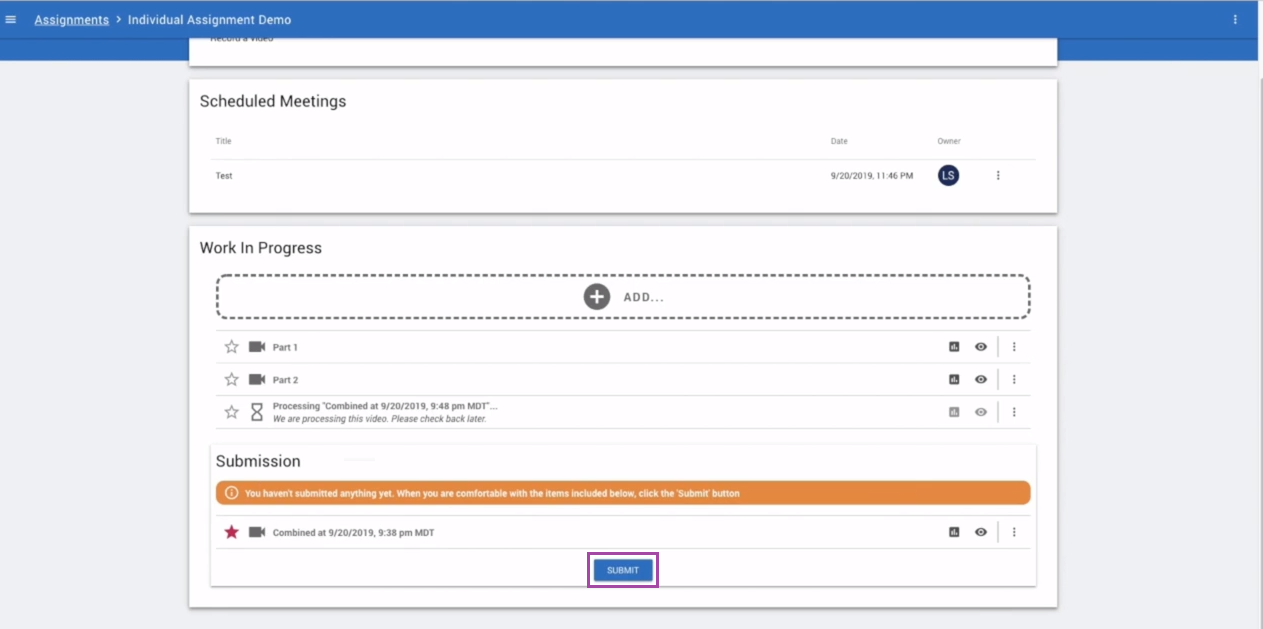Click the Individual Assignment Demo breadcrumb title
1263x629 pixels.
[210, 20]
